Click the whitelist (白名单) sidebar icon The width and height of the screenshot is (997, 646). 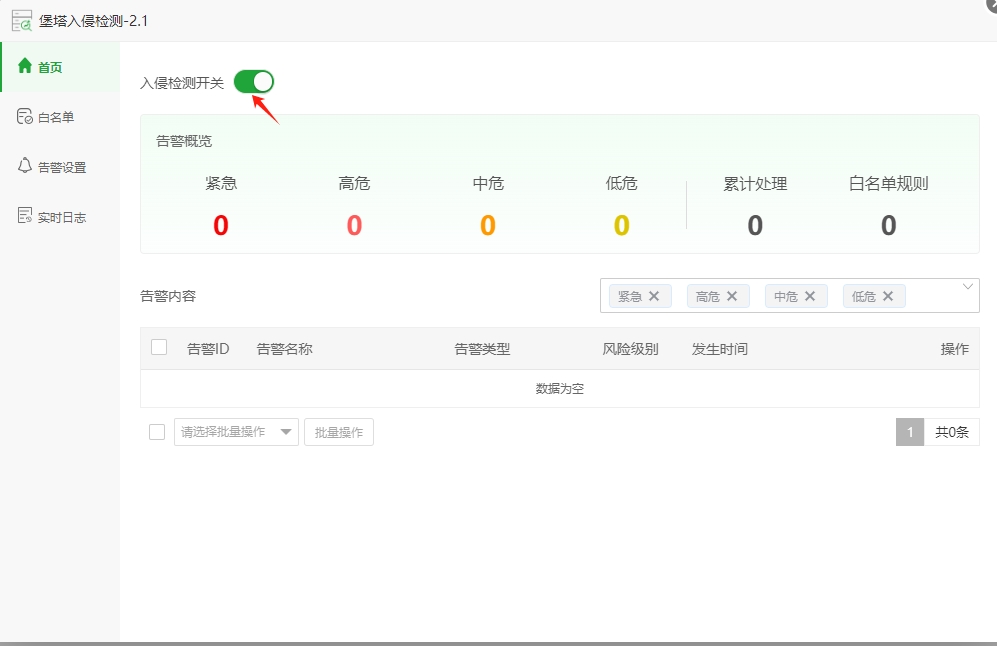point(25,116)
